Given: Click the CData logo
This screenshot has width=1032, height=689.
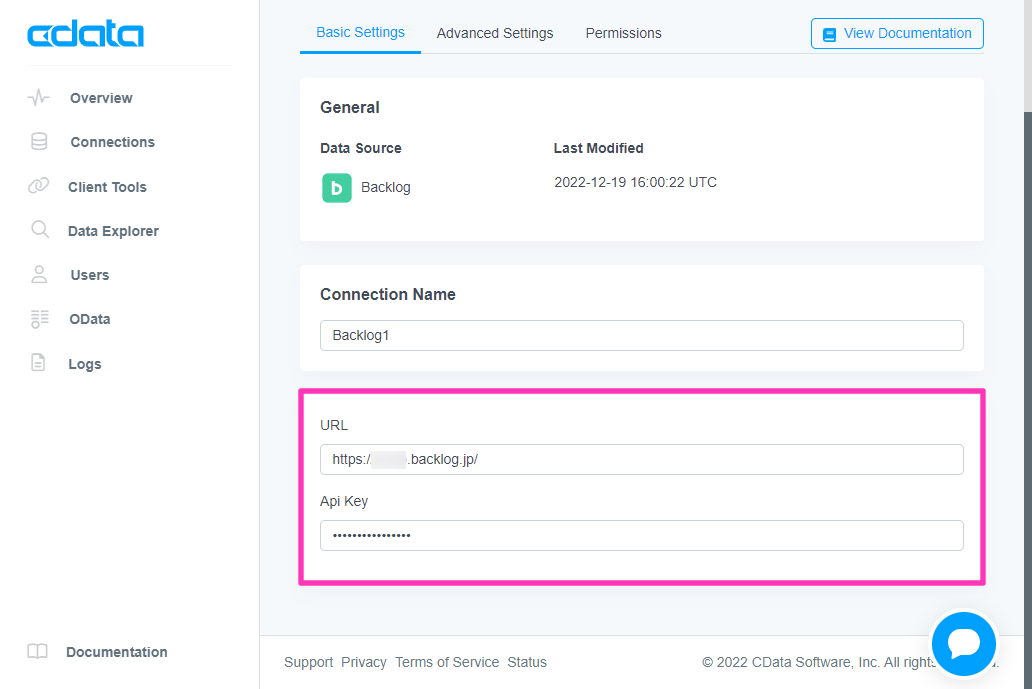Looking at the screenshot, I should (85, 32).
